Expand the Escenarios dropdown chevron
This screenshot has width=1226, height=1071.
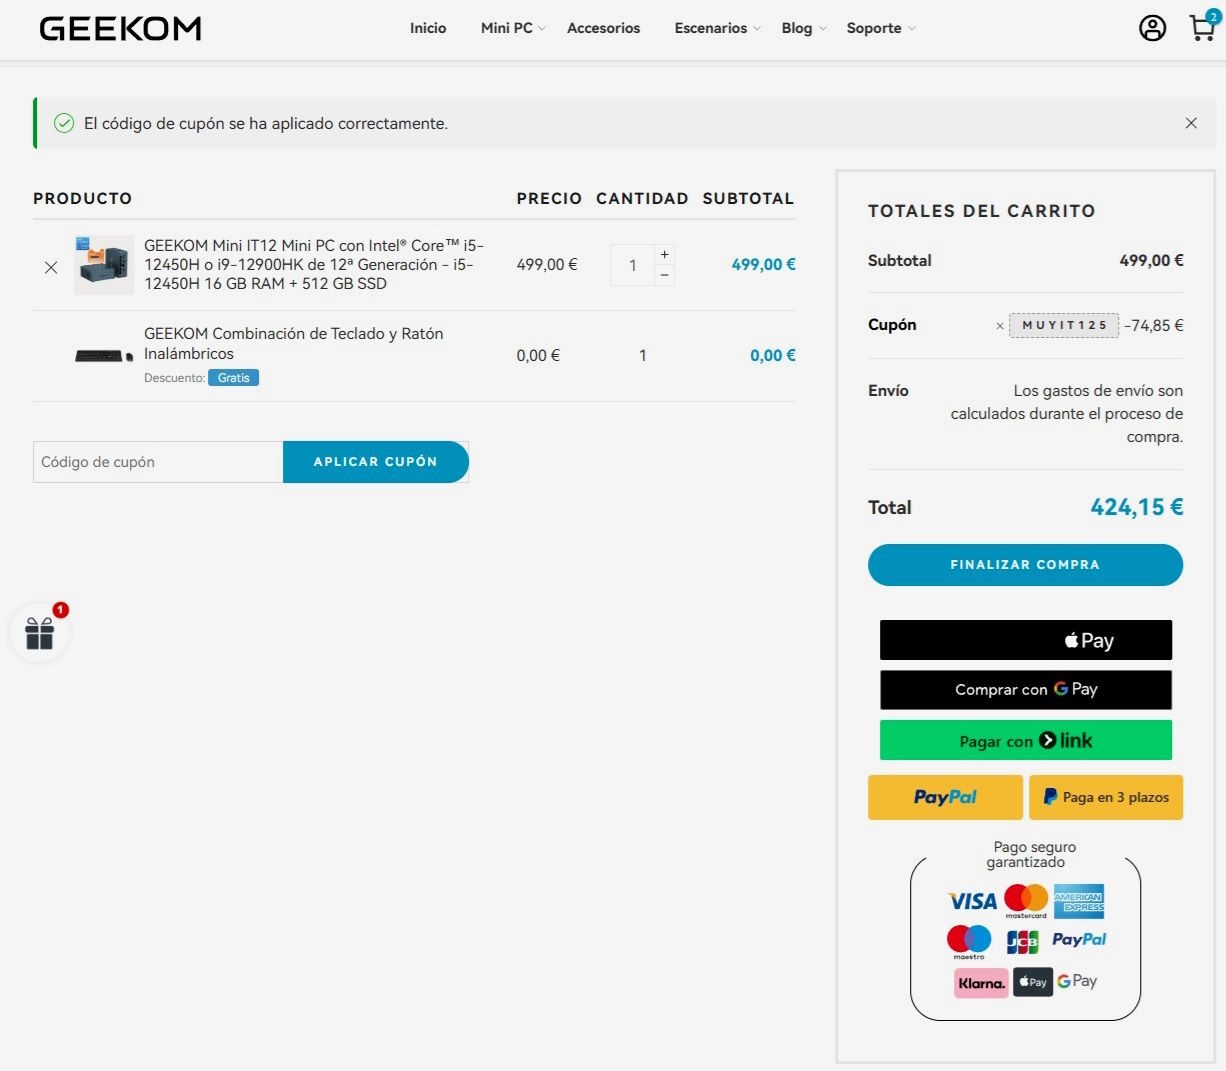[757, 29]
